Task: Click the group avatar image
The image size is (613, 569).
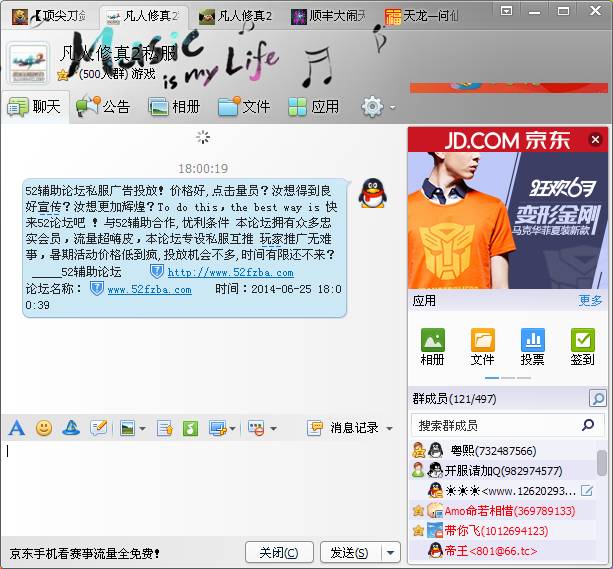Action: coord(28,63)
